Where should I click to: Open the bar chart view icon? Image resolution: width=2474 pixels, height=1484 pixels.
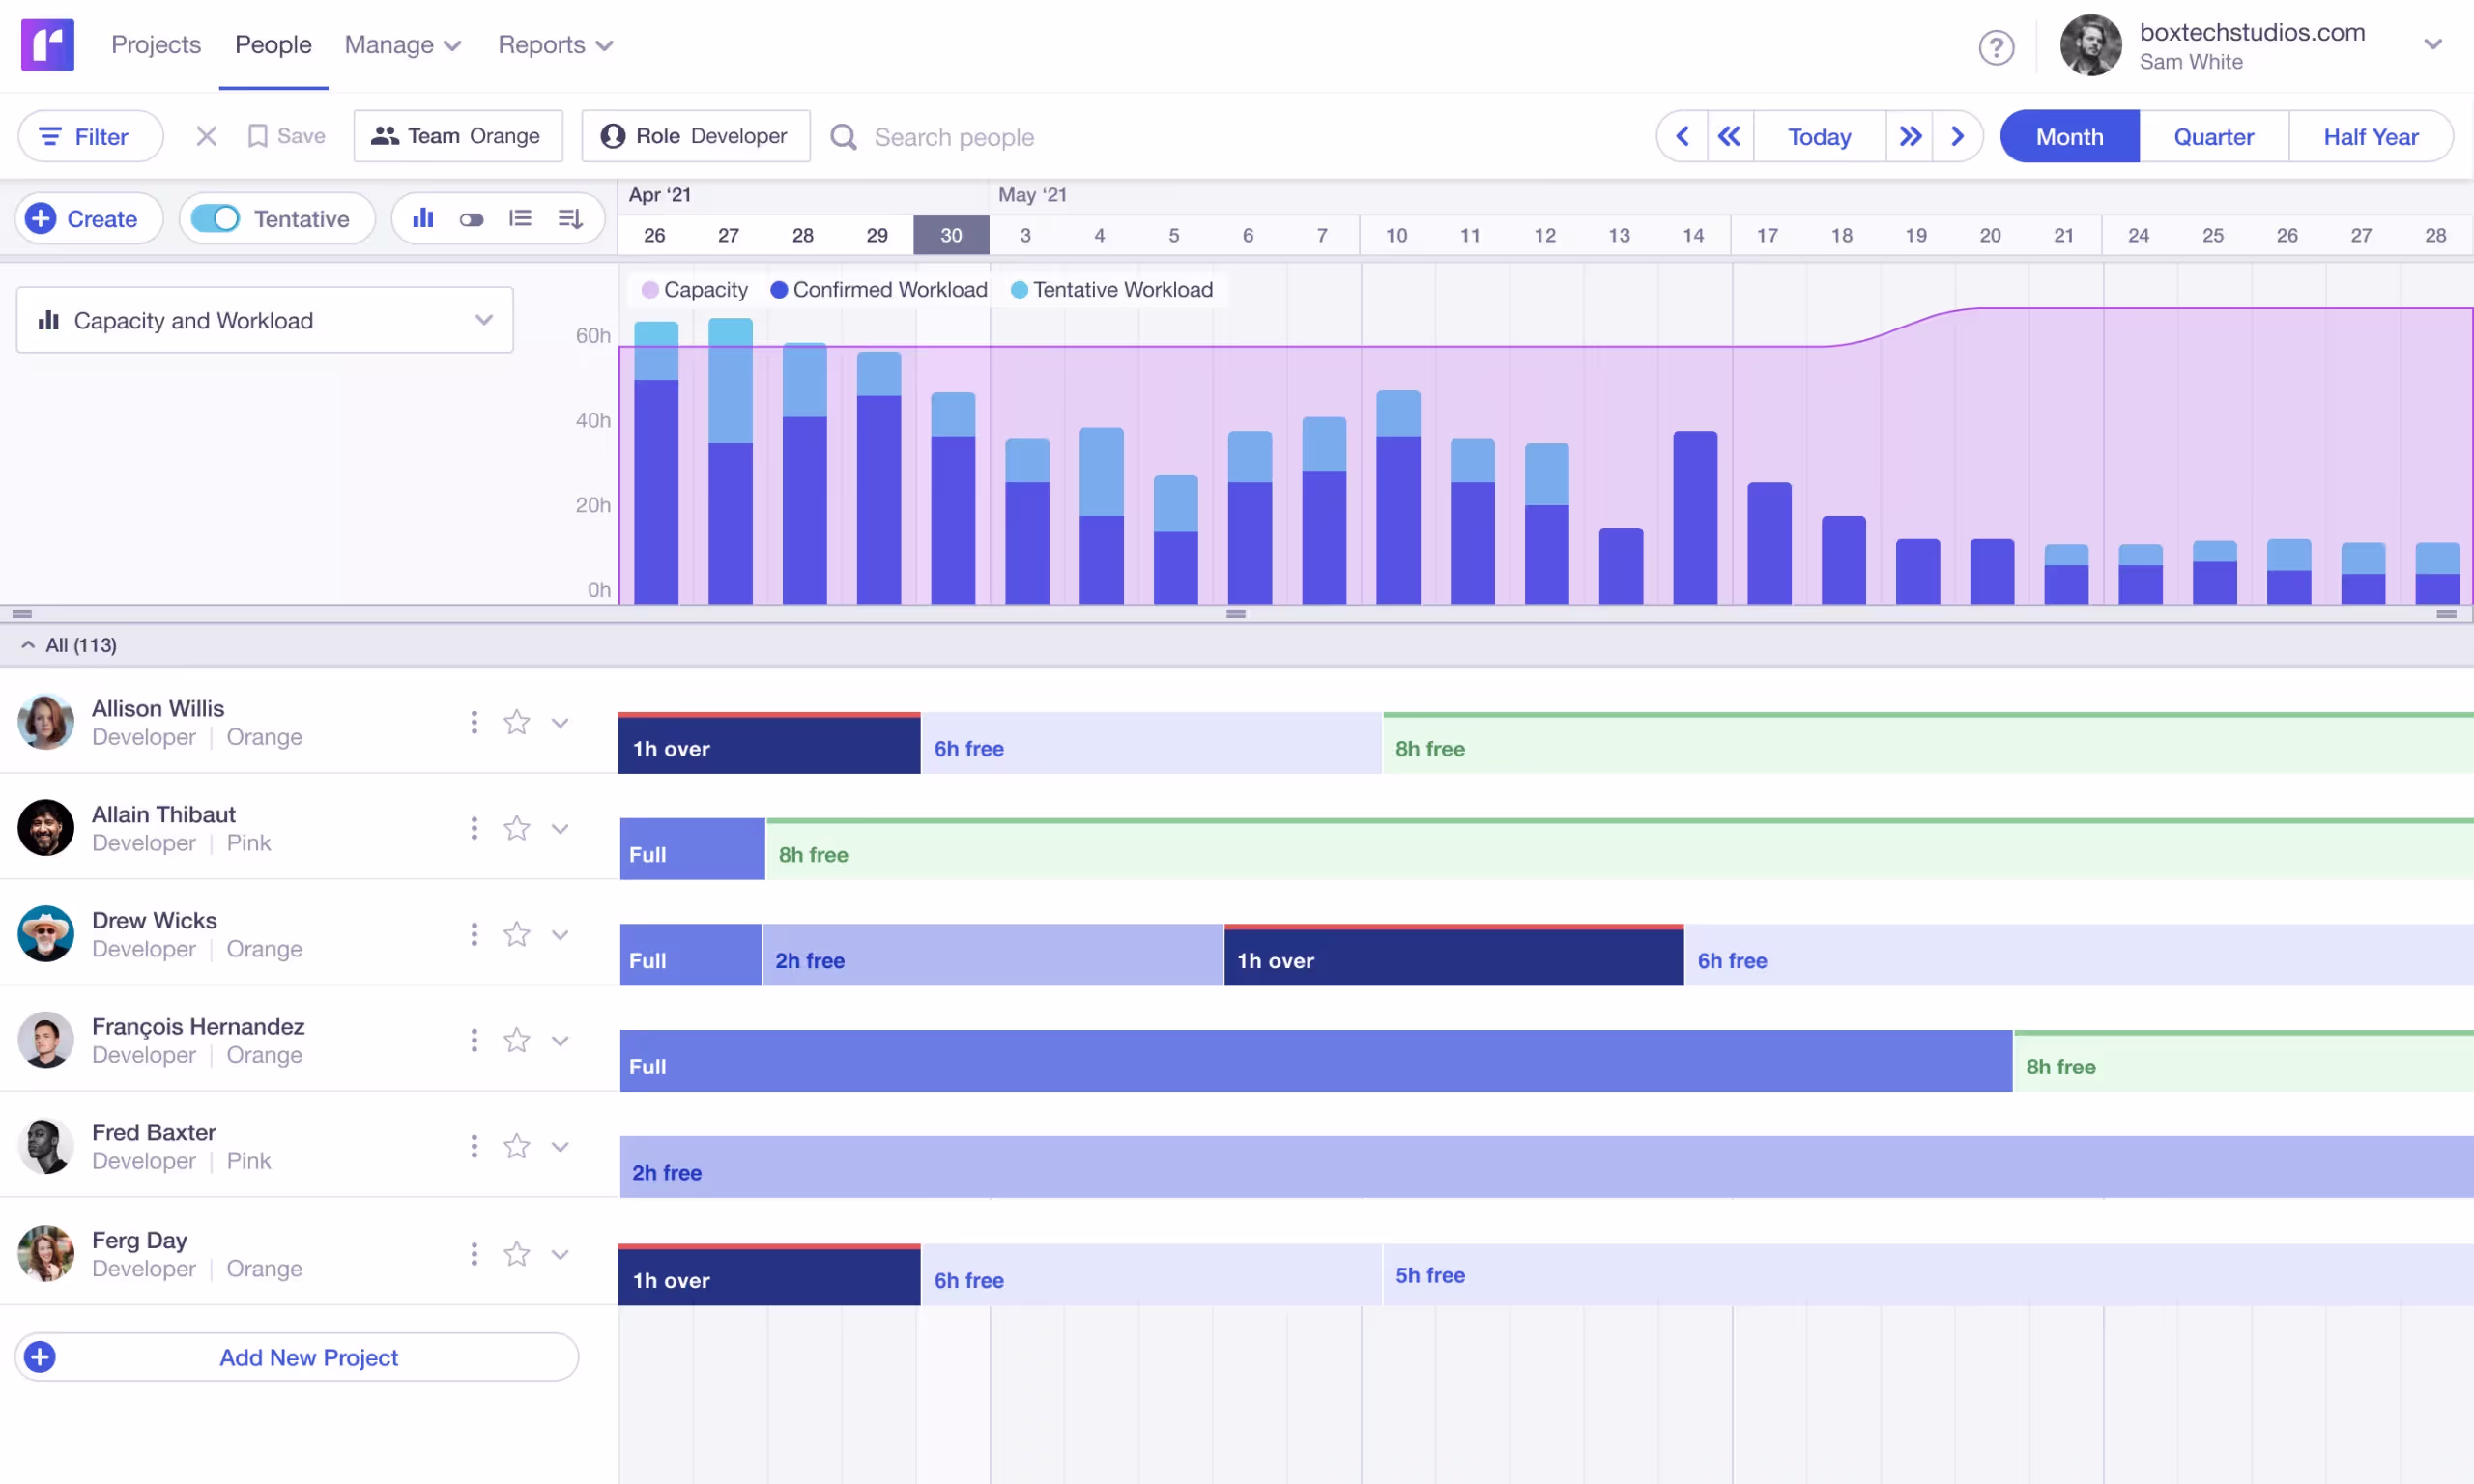(423, 218)
